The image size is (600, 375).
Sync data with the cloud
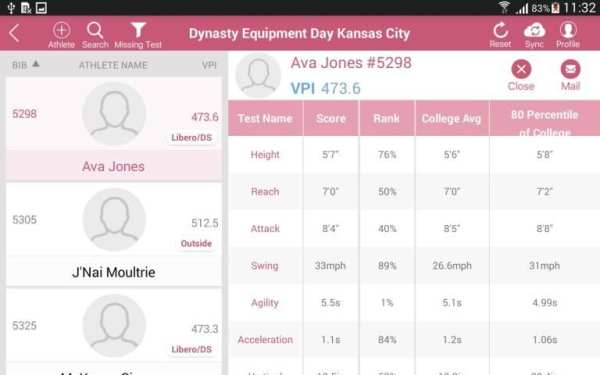(534, 35)
